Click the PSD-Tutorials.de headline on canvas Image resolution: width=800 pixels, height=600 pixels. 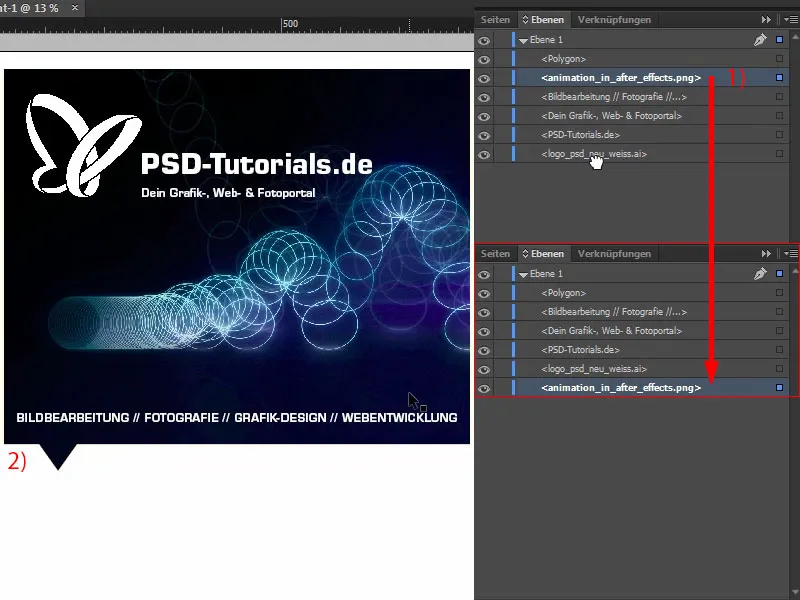[x=257, y=164]
